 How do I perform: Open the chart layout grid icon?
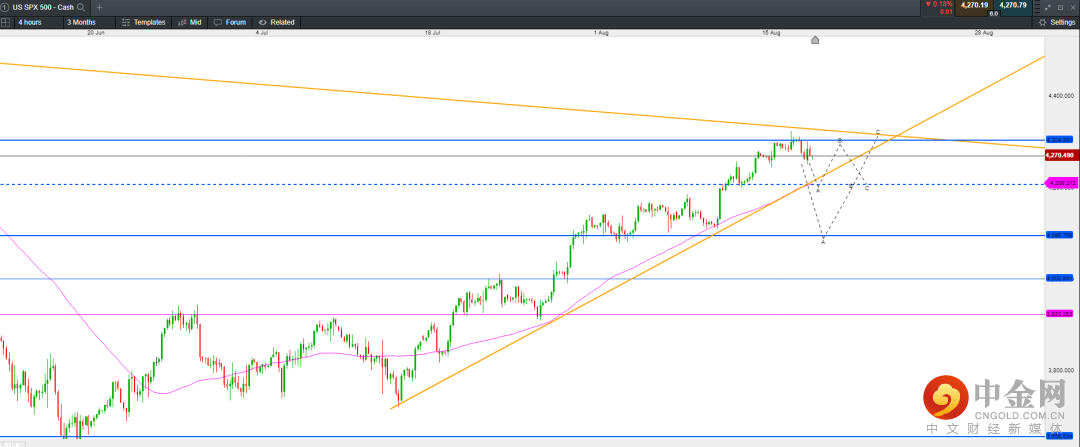pyautogui.click(x=6, y=21)
